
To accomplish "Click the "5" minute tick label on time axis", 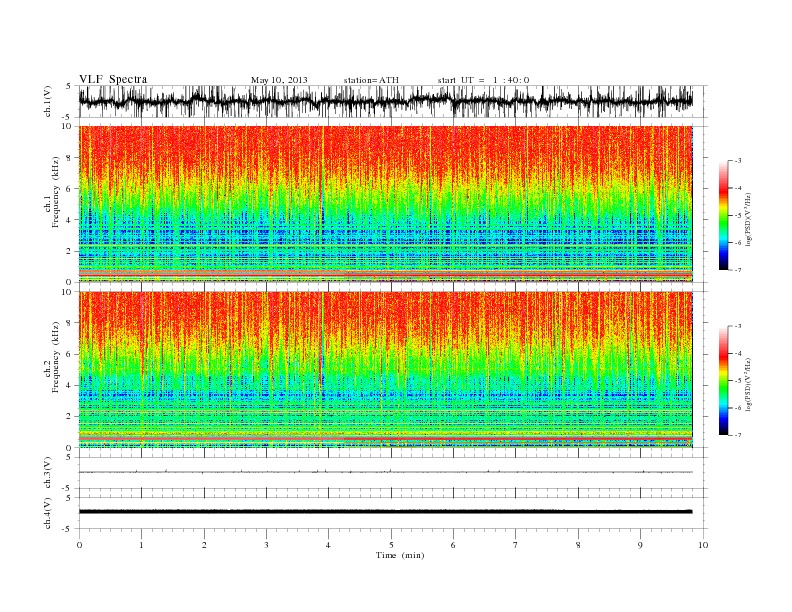I will click(391, 545).
